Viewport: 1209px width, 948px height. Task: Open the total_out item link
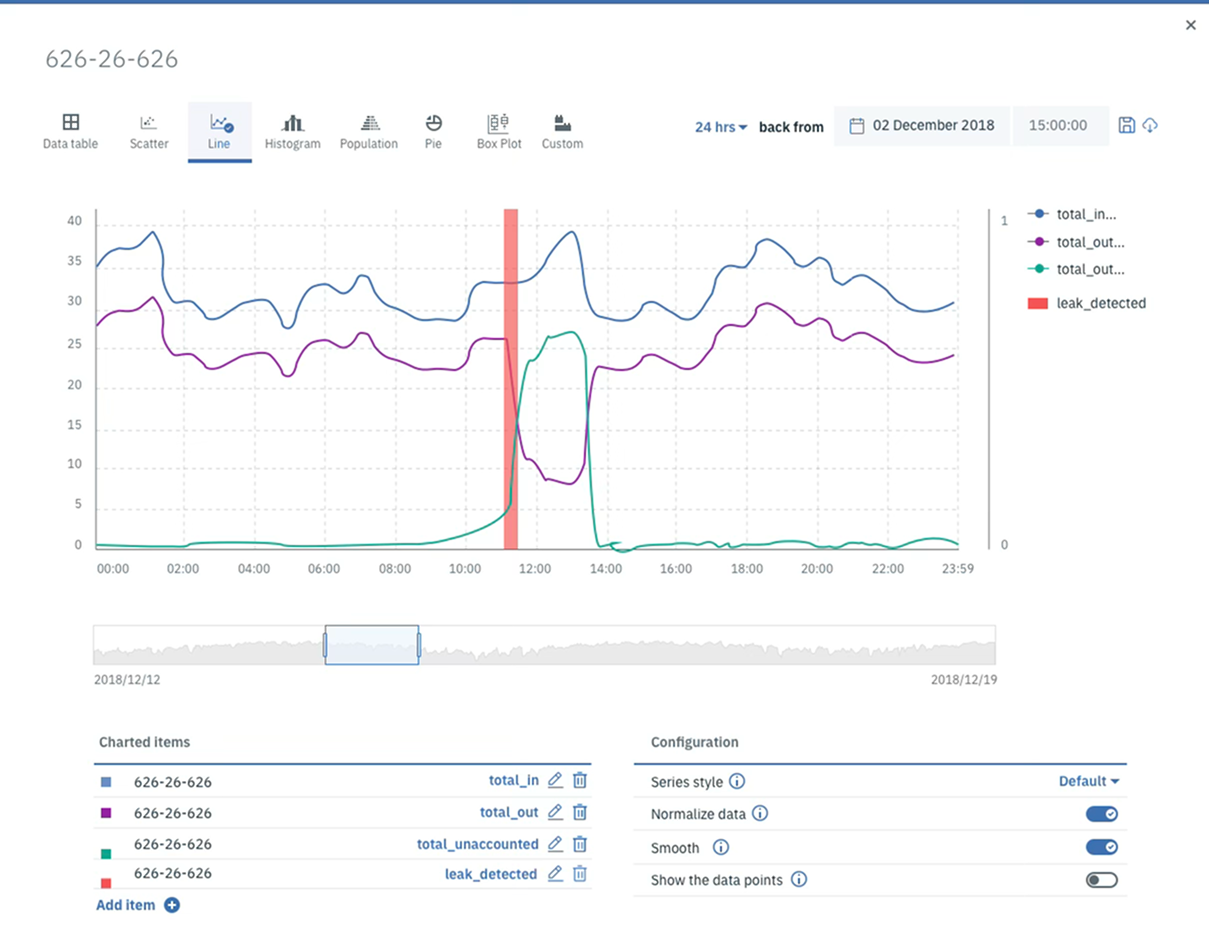tap(508, 813)
